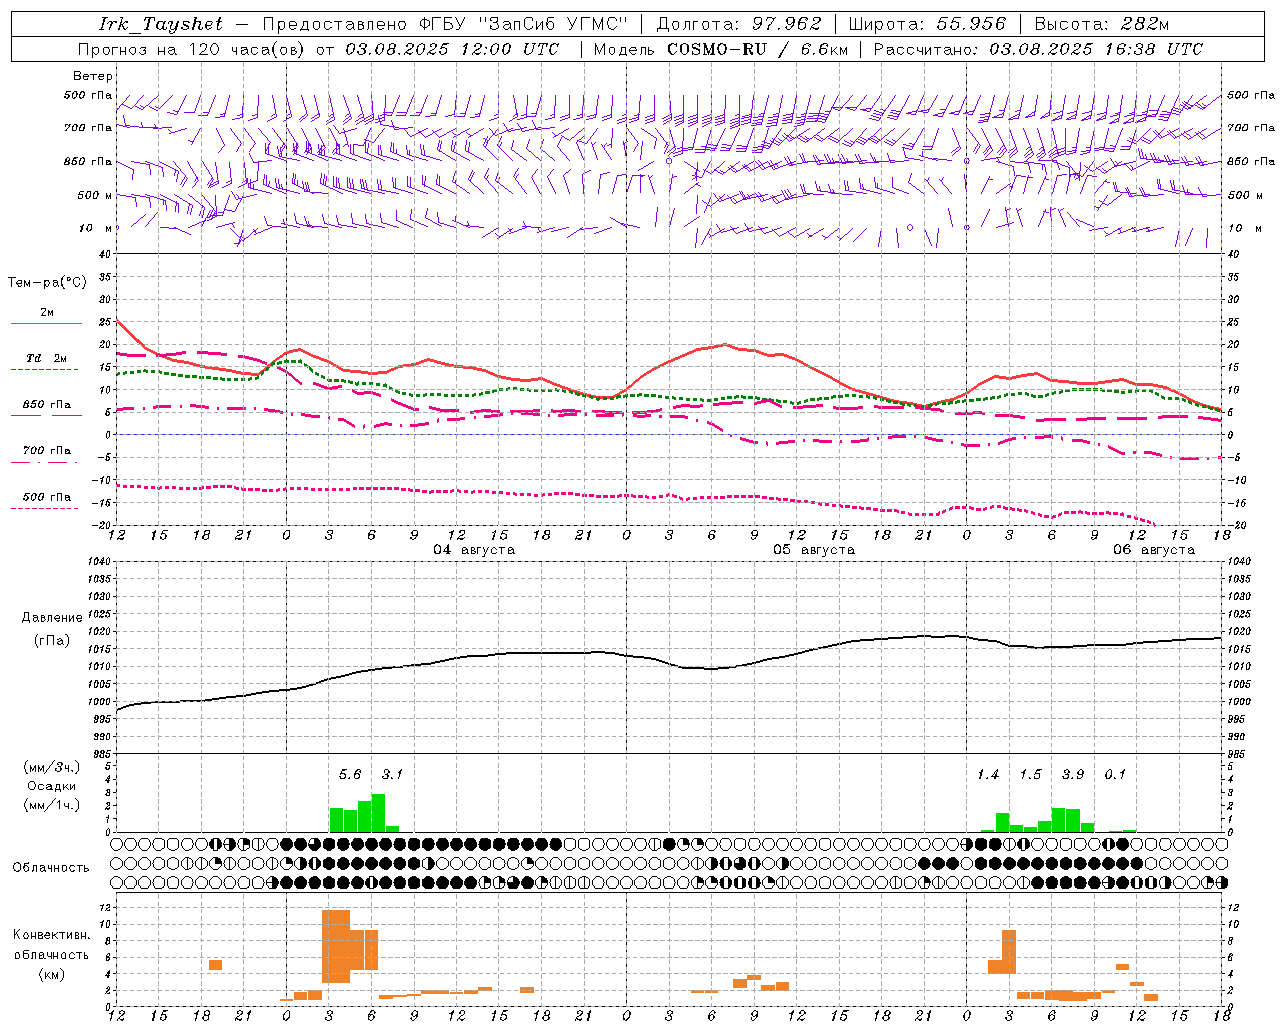Click the model name COSMO-RU / 6.6км
Viewport: 1280px width, 1024px height.
pos(757,49)
